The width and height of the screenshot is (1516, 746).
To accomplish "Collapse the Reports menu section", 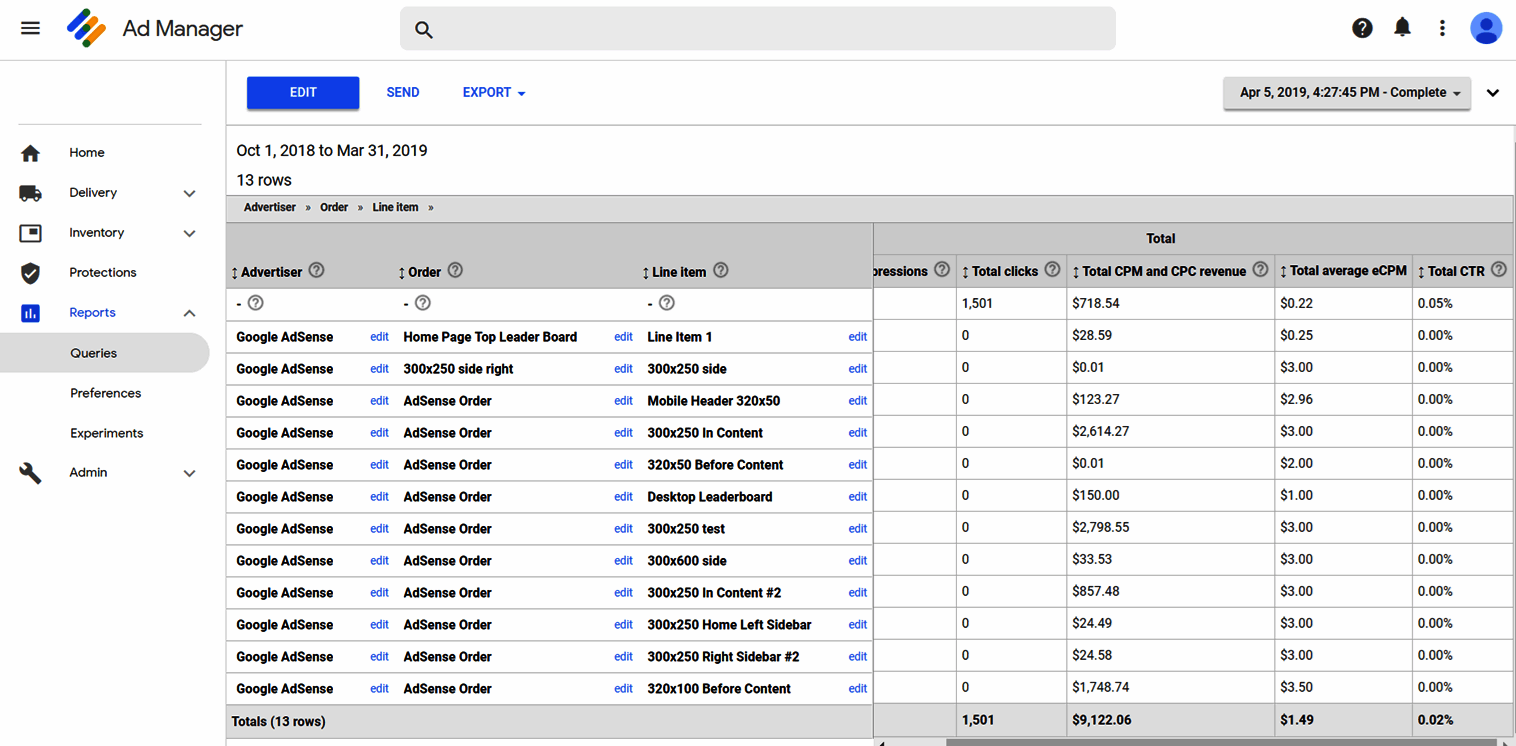I will [189, 313].
